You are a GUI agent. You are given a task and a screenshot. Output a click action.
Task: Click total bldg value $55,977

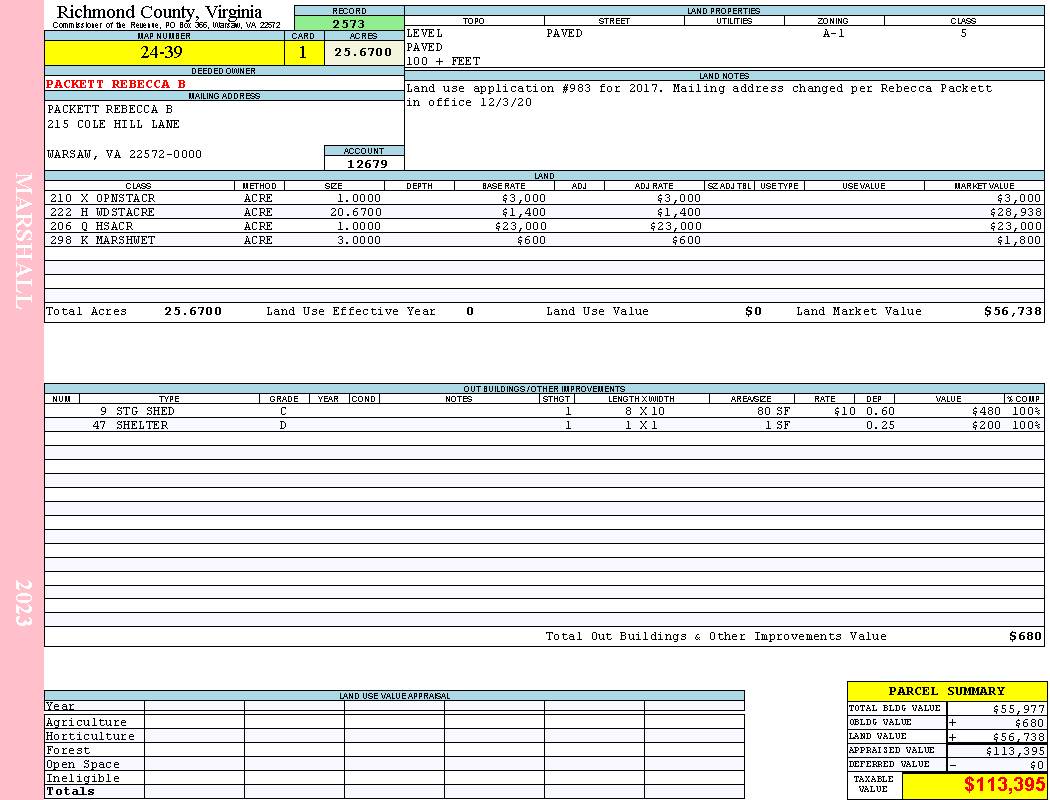click(x=1018, y=709)
